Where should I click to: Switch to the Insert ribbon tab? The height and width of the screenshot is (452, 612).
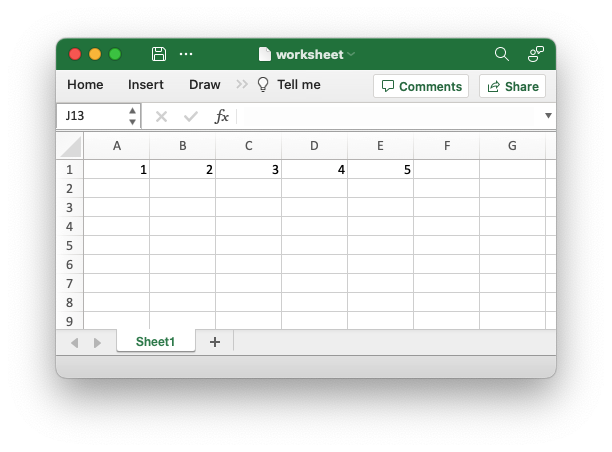pyautogui.click(x=146, y=85)
